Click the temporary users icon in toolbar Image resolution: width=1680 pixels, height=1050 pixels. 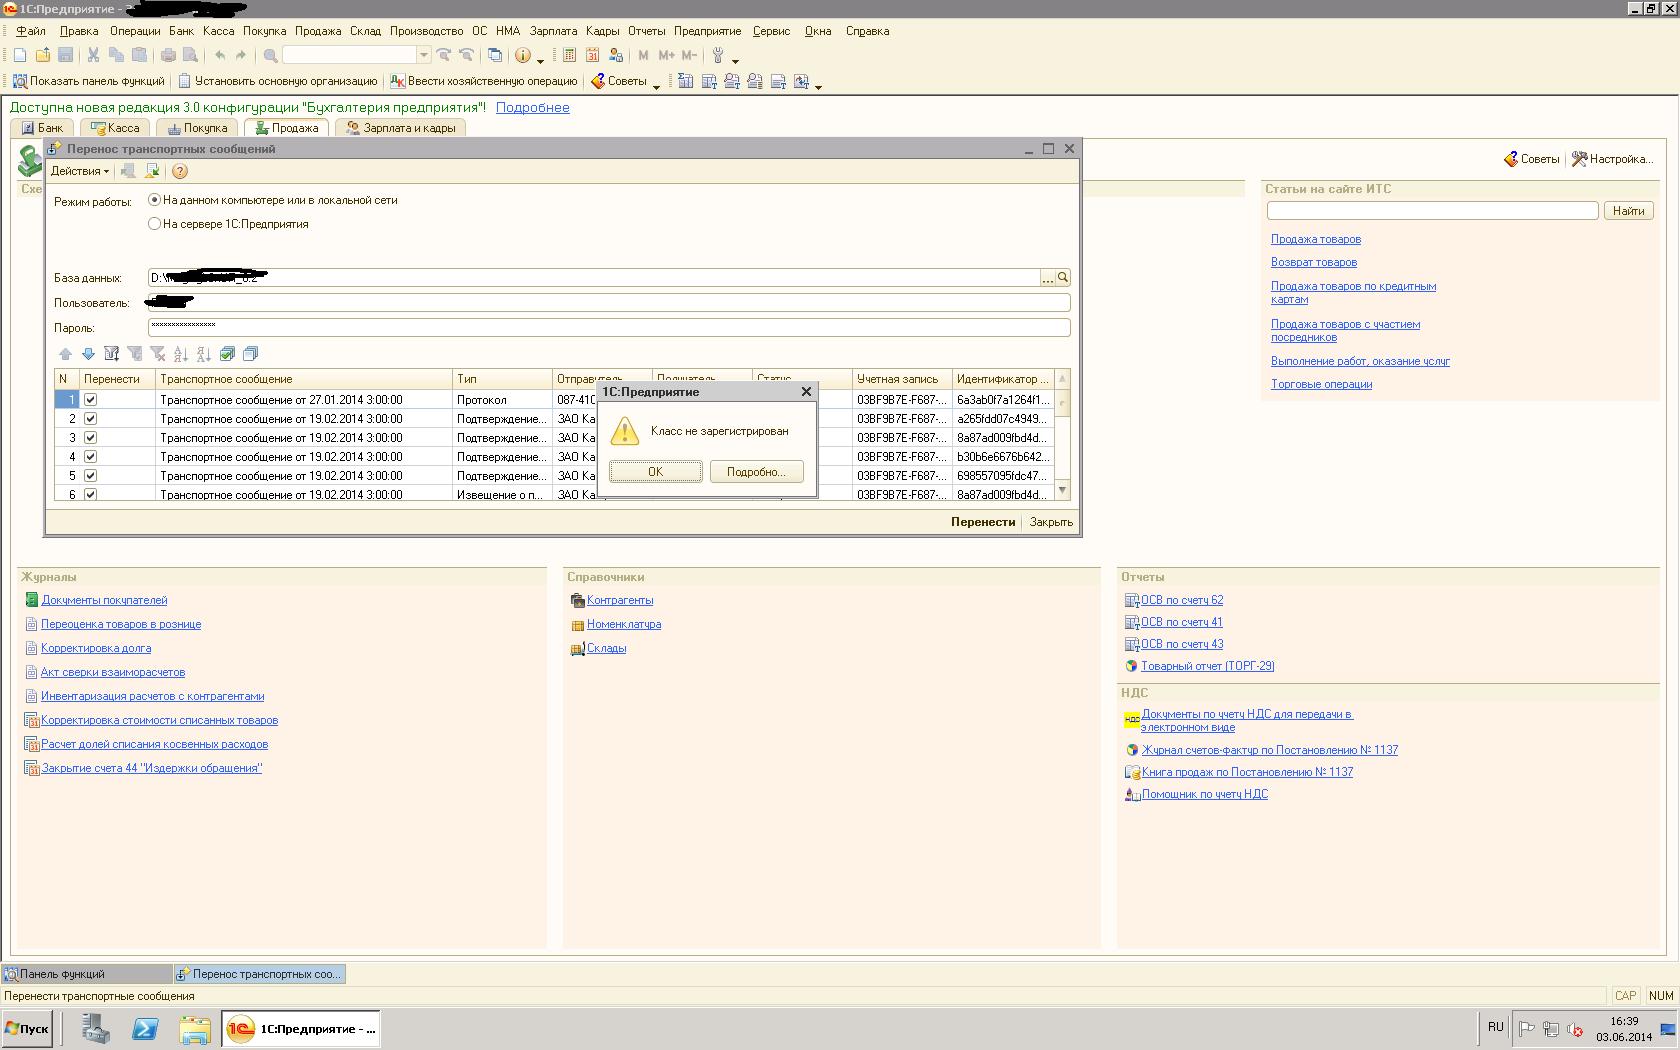[x=616, y=55]
